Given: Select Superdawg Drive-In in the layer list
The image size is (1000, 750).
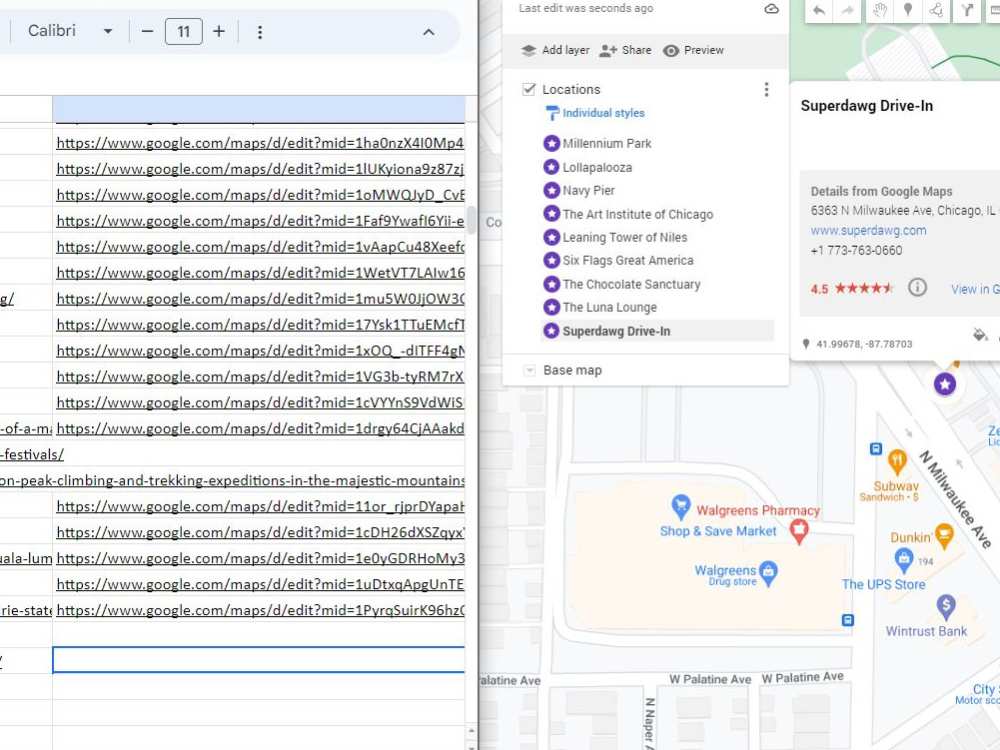Looking at the screenshot, I should tap(616, 331).
